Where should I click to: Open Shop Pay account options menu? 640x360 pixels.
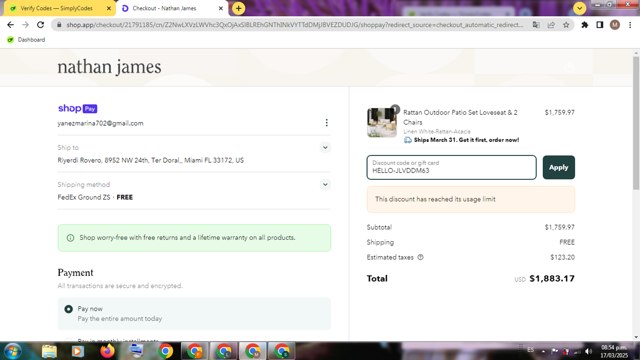point(326,123)
